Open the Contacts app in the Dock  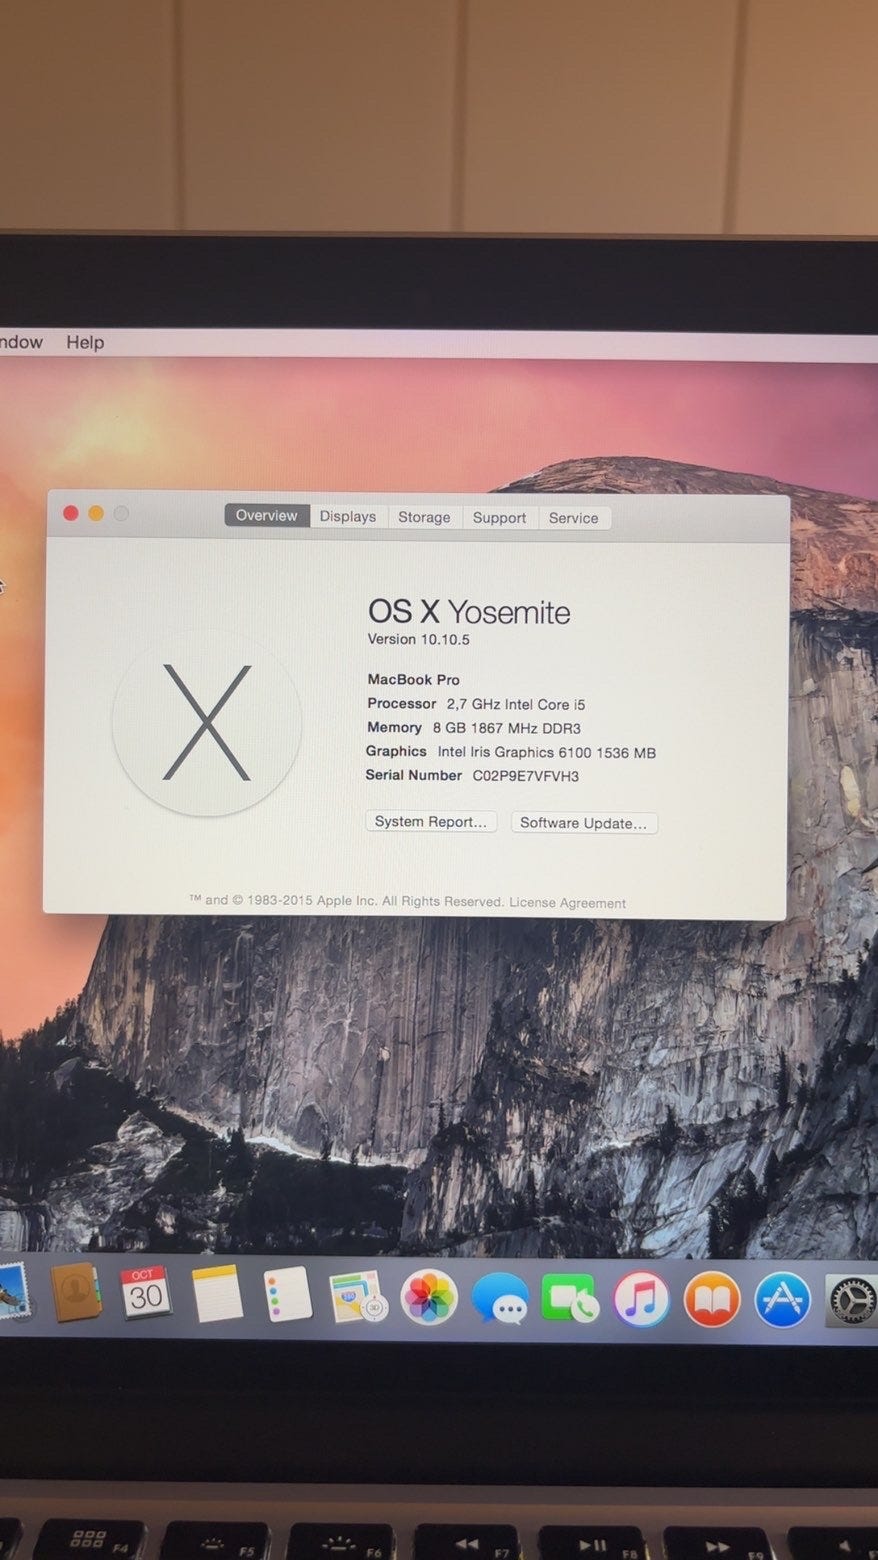point(76,1292)
